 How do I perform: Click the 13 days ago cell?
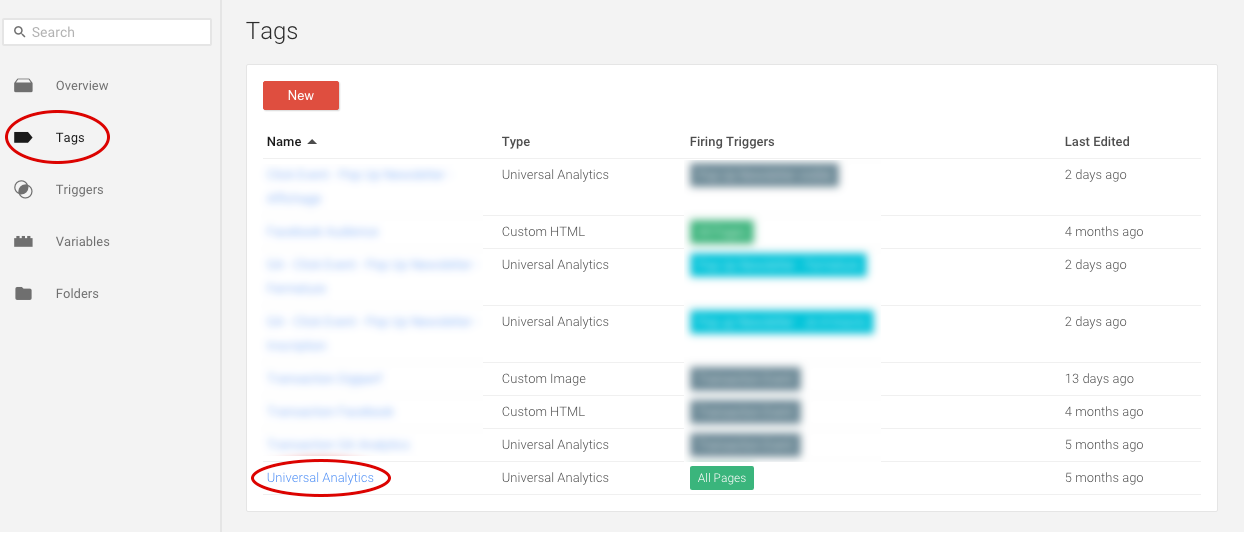[x=1099, y=379]
